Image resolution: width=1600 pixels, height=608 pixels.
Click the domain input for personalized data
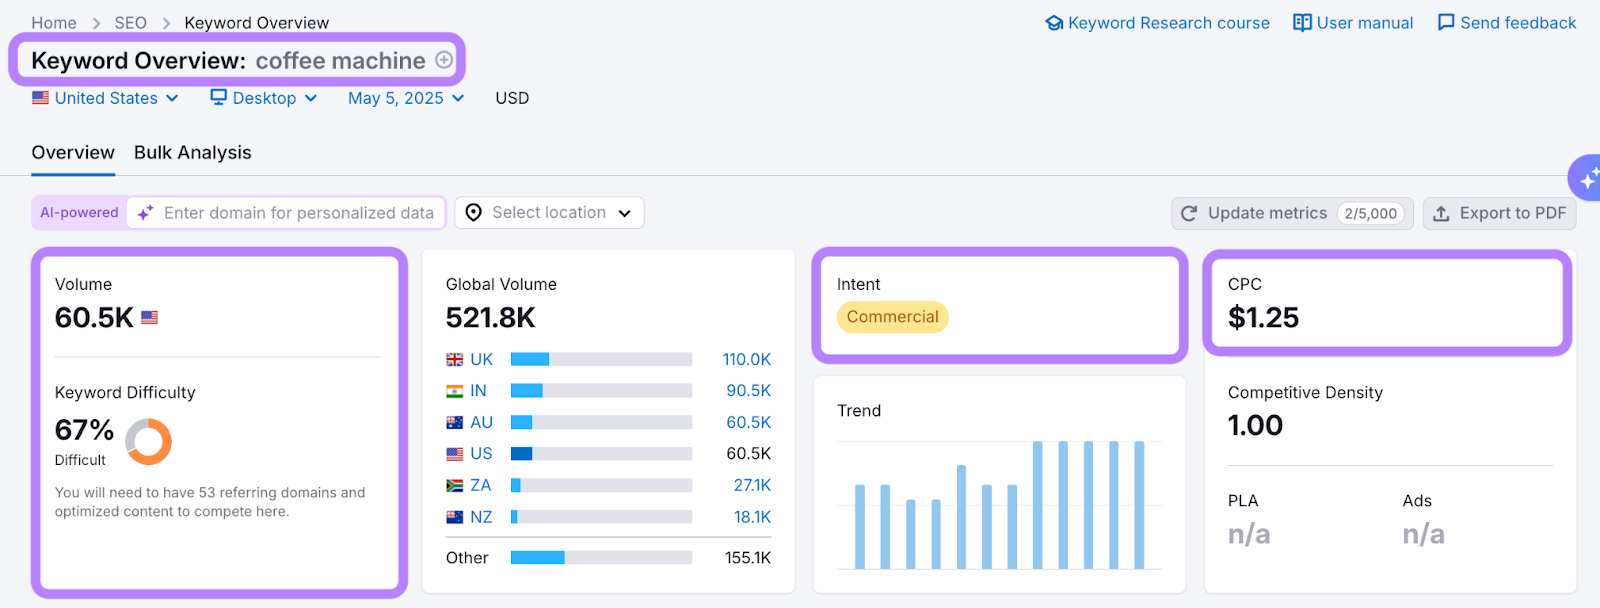pyautogui.click(x=298, y=213)
